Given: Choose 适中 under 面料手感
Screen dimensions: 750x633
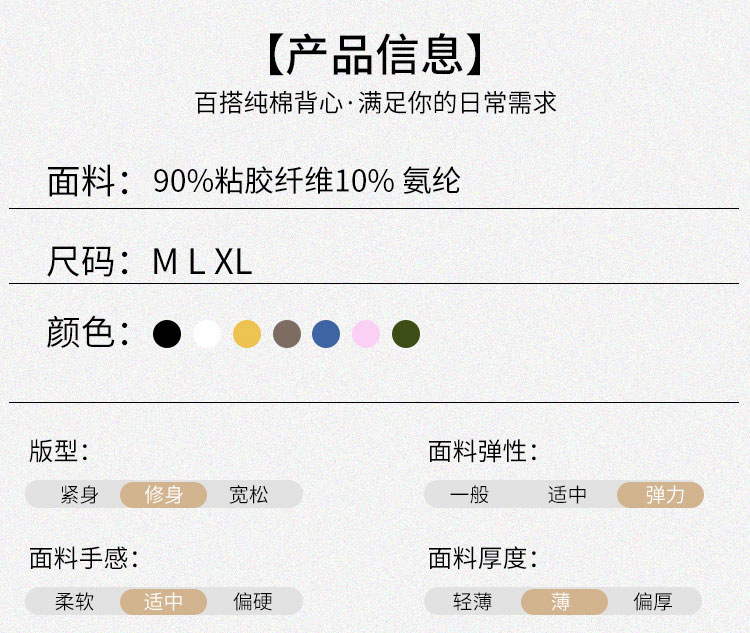Looking at the screenshot, I should [x=164, y=602].
